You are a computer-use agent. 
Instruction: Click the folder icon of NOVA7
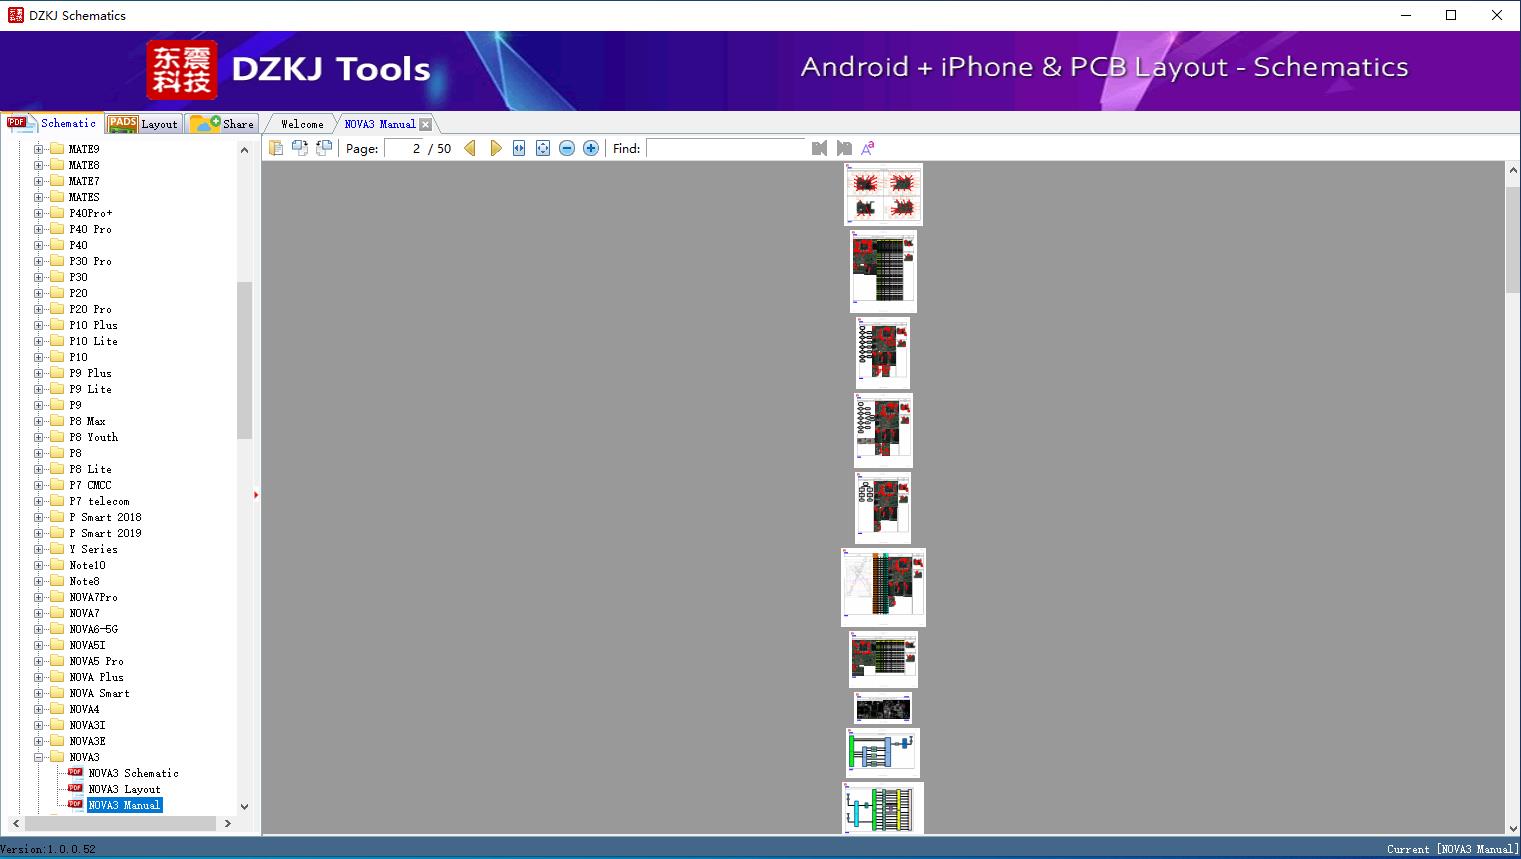[57, 613]
